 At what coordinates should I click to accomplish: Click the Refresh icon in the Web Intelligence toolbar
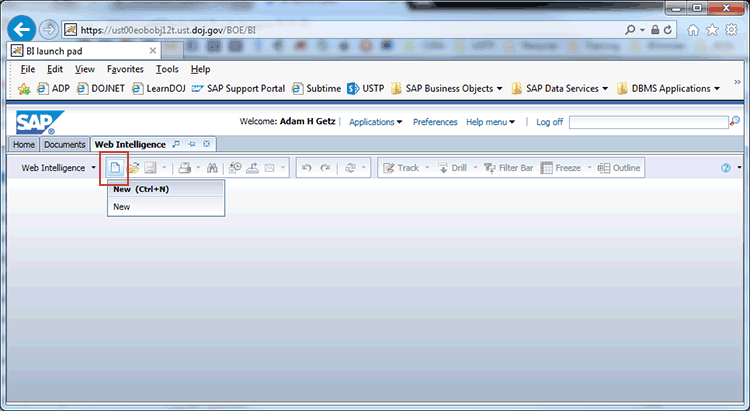coord(351,168)
